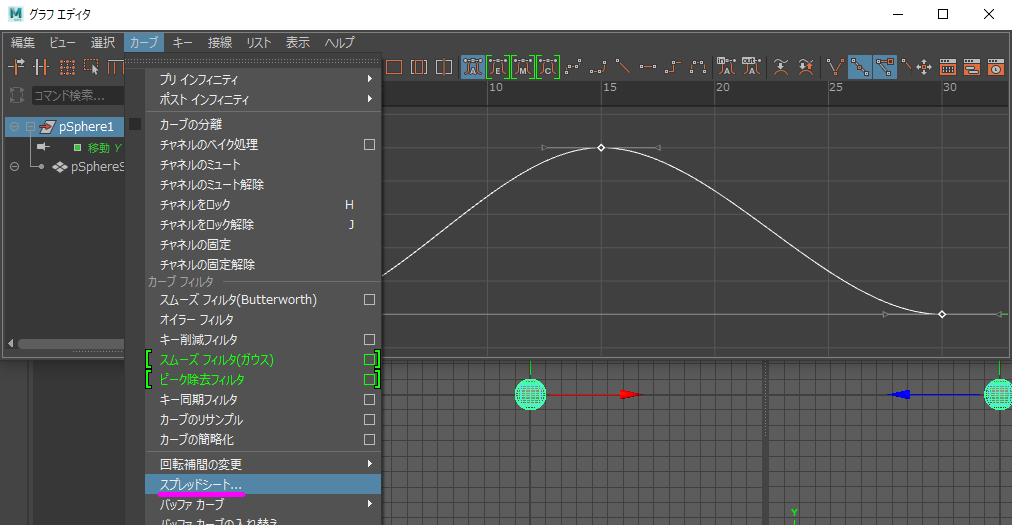Screen dimensions: 1012x525
Task: Click the Lock Tangent Length icon
Action: tap(907, 65)
